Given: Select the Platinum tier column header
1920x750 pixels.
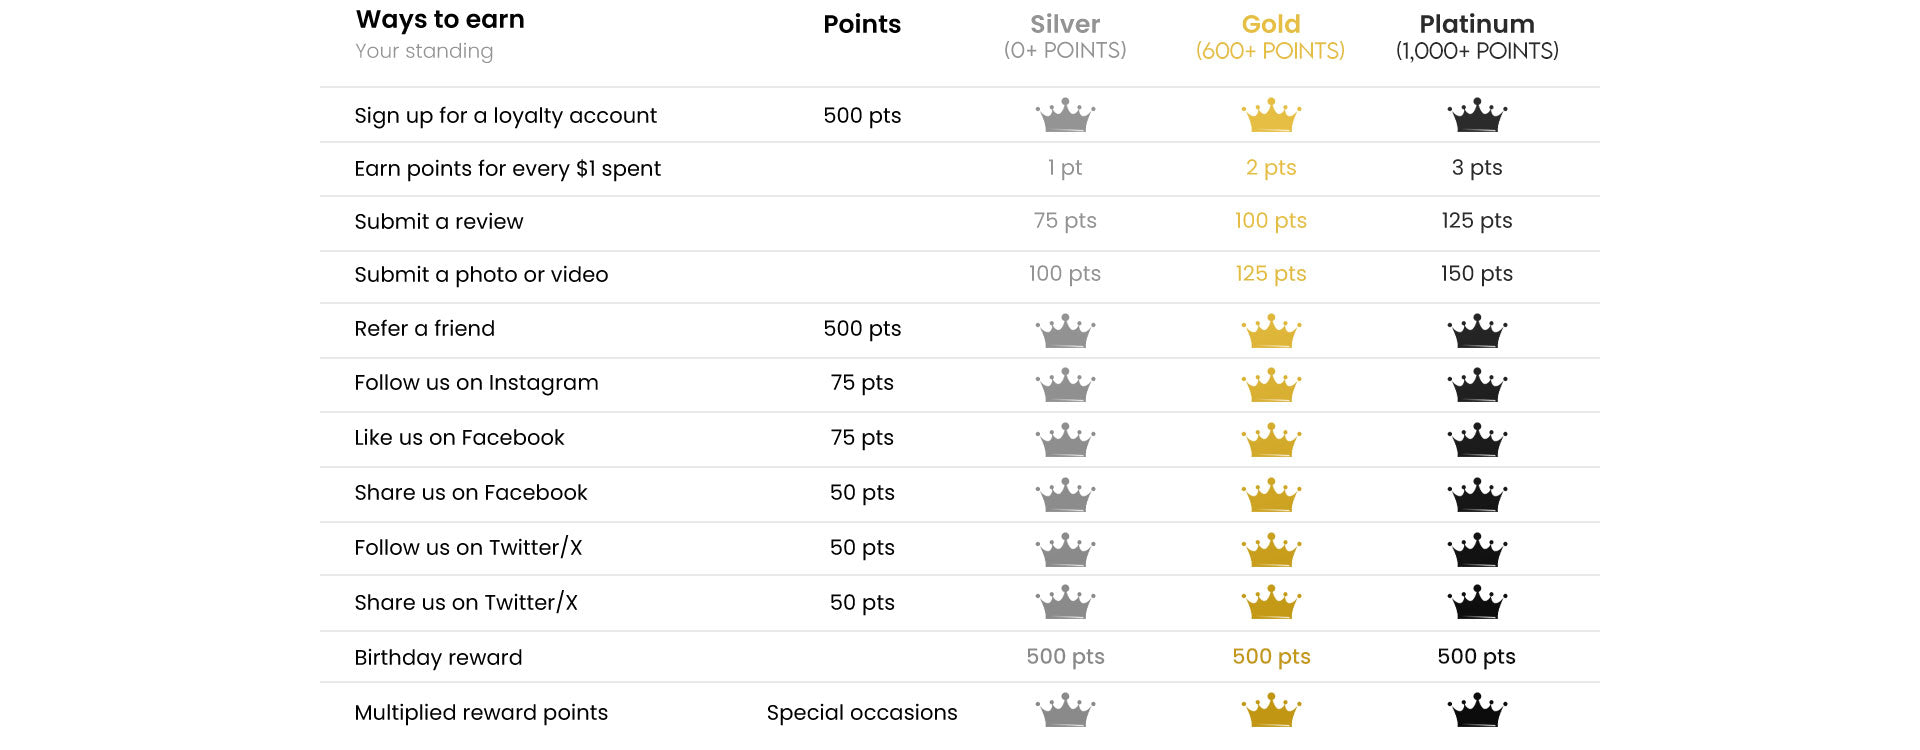Looking at the screenshot, I should click(1477, 37).
